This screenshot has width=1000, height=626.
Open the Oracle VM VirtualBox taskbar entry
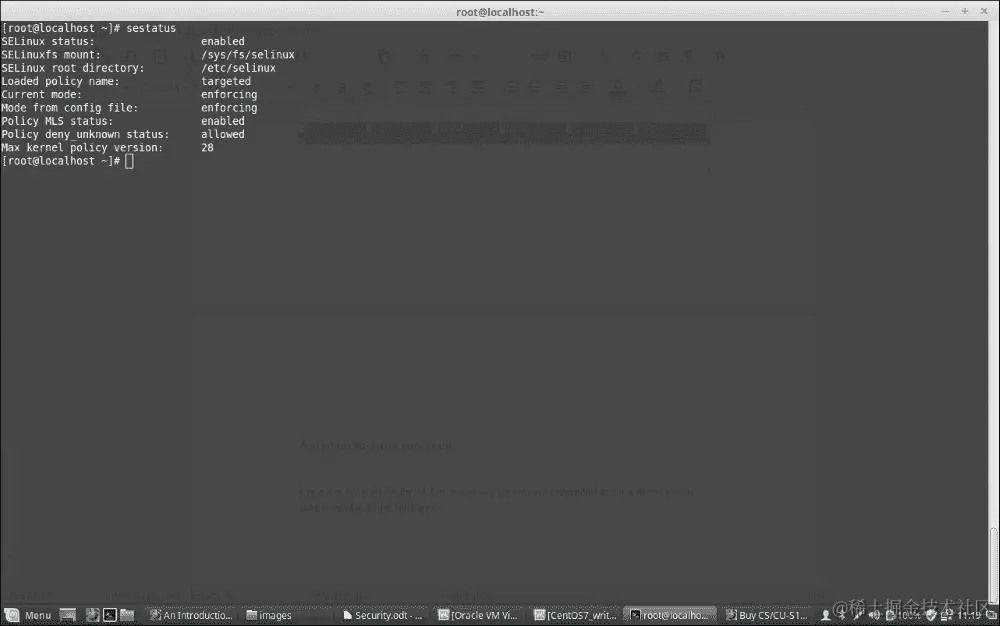tap(478, 614)
